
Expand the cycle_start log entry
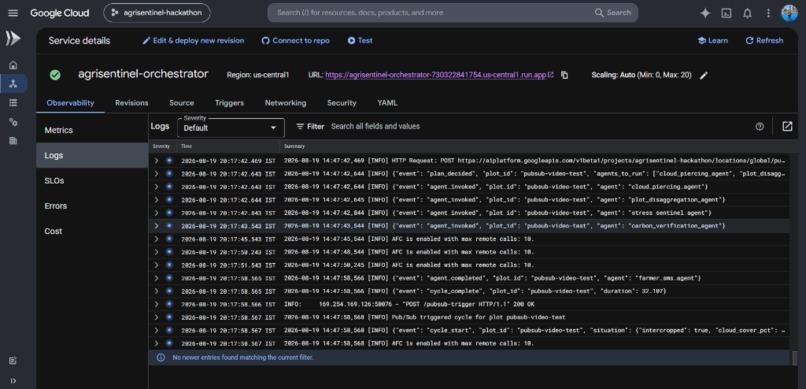coord(156,330)
